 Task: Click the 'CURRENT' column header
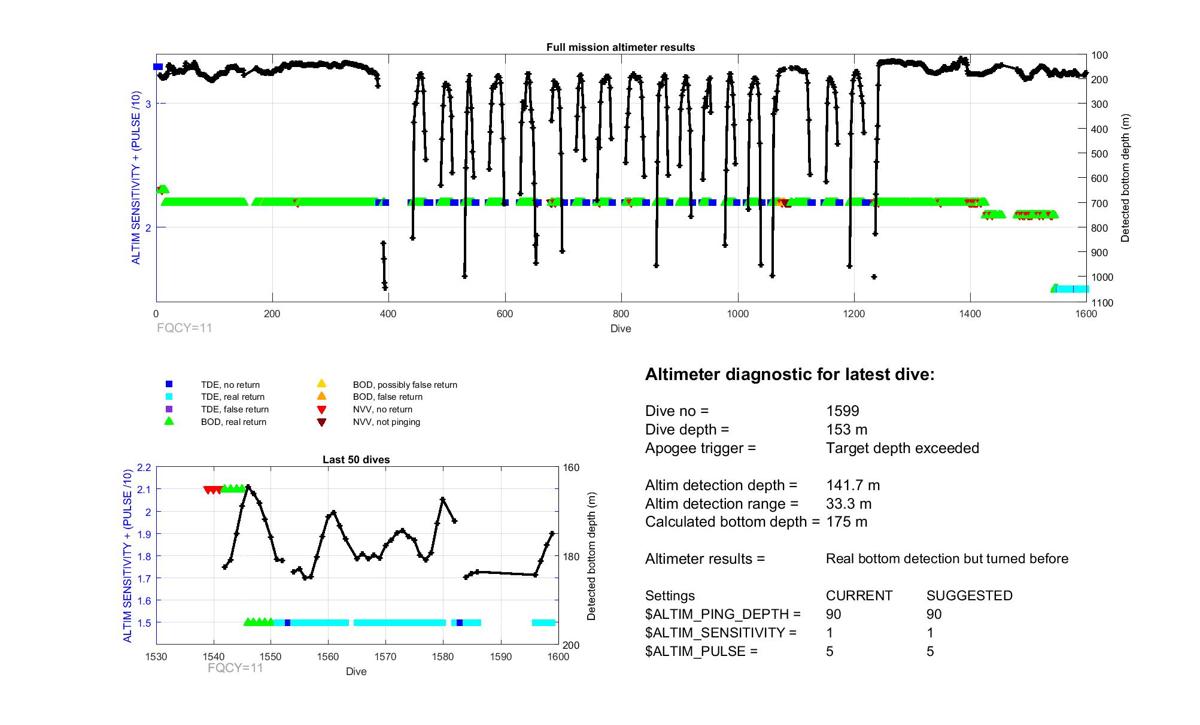tap(859, 596)
